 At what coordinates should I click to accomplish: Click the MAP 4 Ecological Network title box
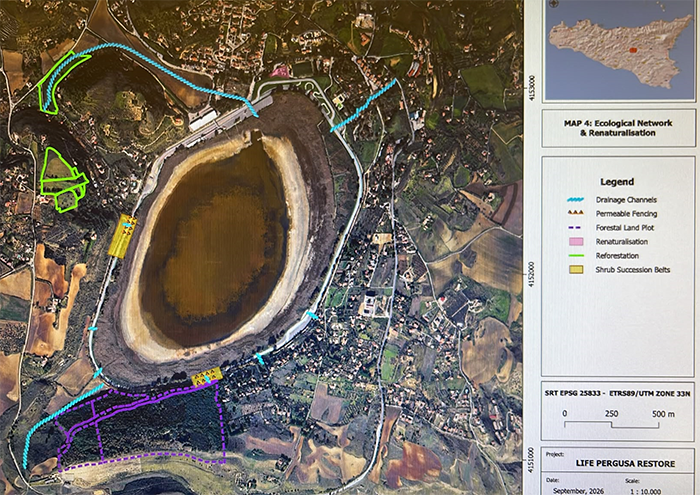click(x=618, y=128)
